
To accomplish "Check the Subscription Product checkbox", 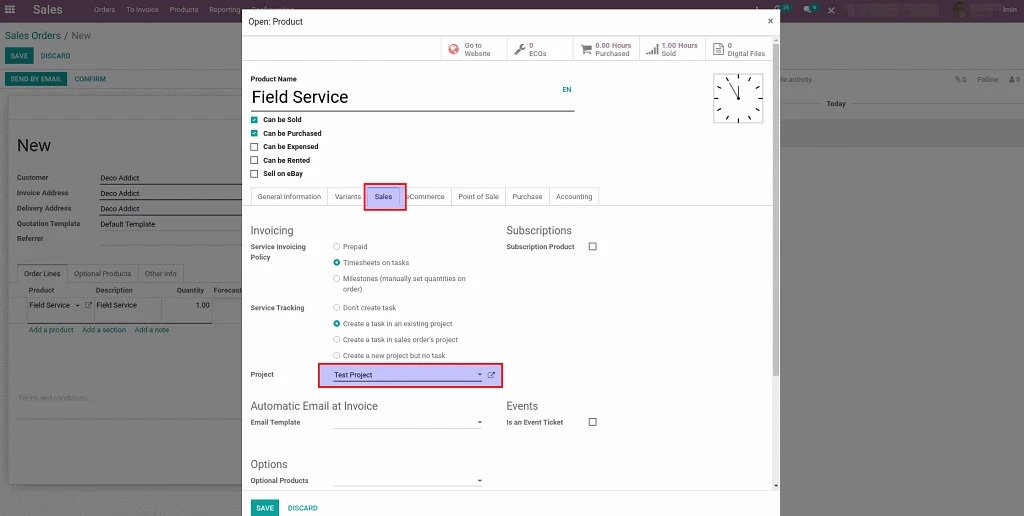I will (592, 247).
